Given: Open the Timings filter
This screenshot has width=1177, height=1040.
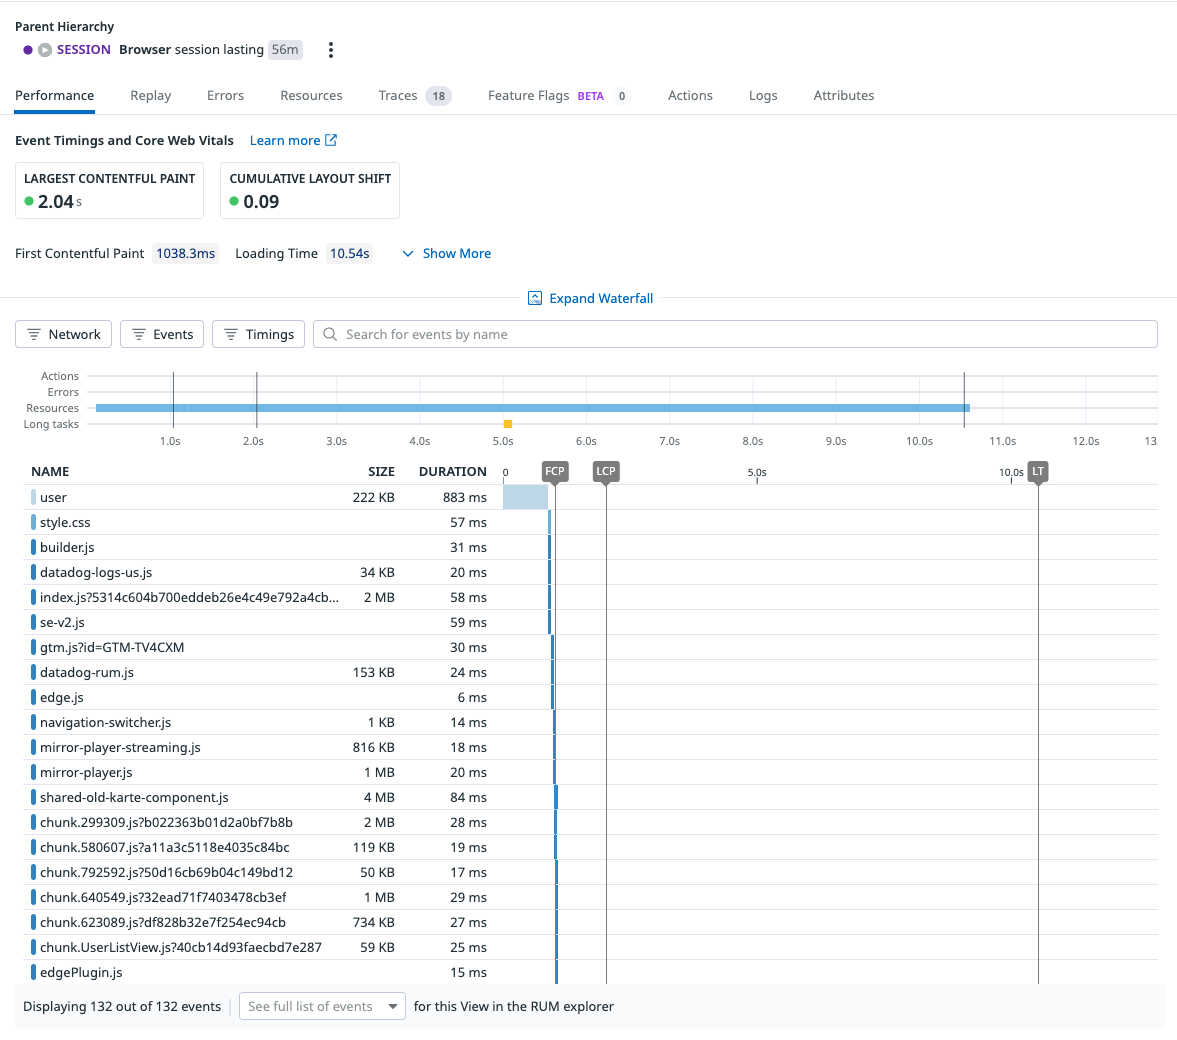Looking at the screenshot, I should point(258,334).
